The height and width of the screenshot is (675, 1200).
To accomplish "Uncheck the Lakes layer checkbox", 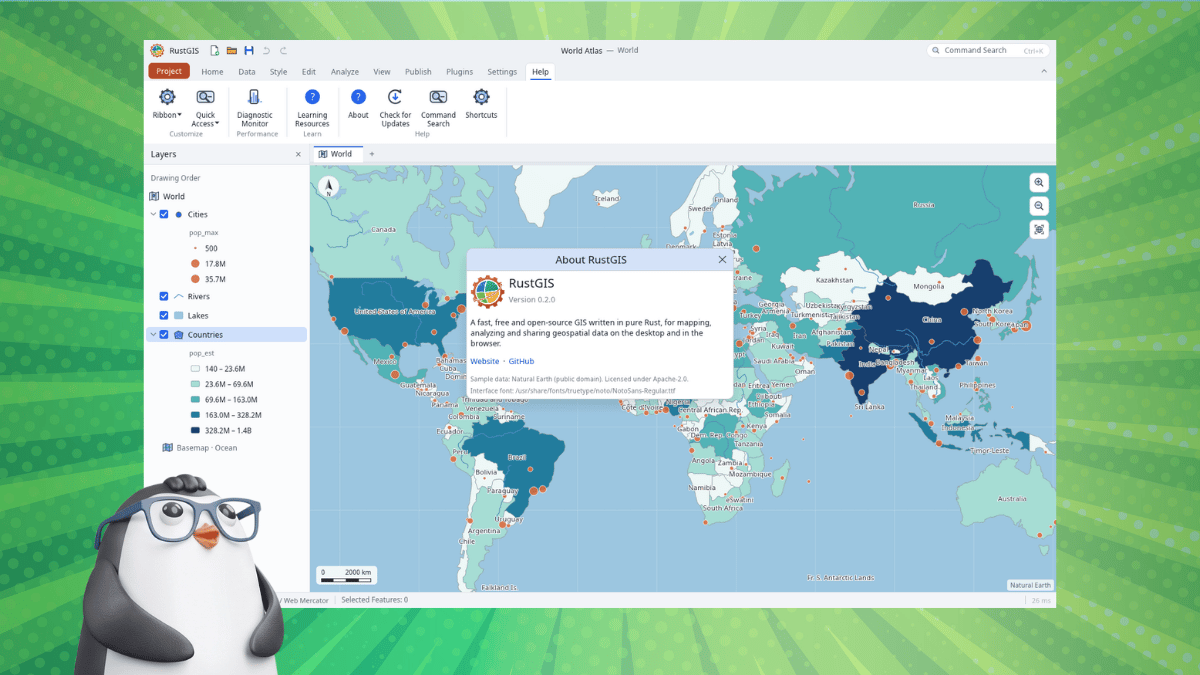I will point(164,315).
